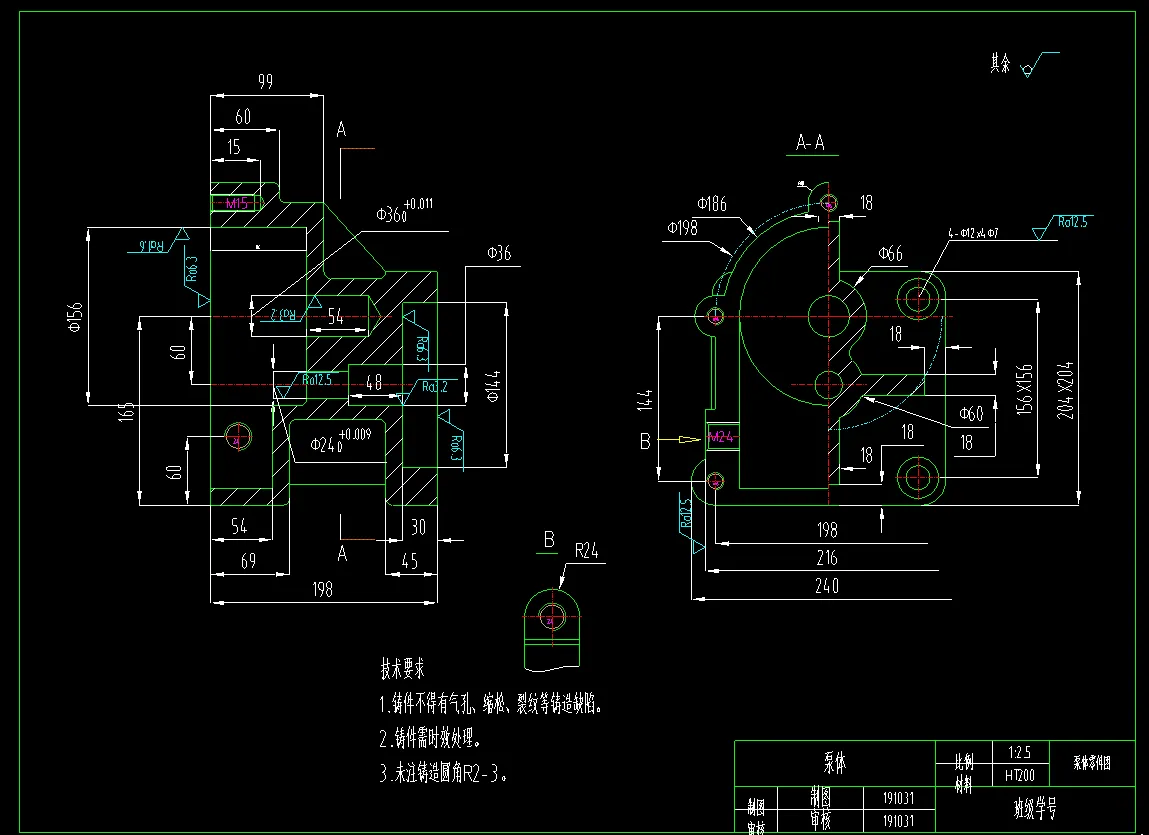Viewport: 1149px width, 835px height.
Task: Click the "技术要求" heading
Action: click(402, 669)
